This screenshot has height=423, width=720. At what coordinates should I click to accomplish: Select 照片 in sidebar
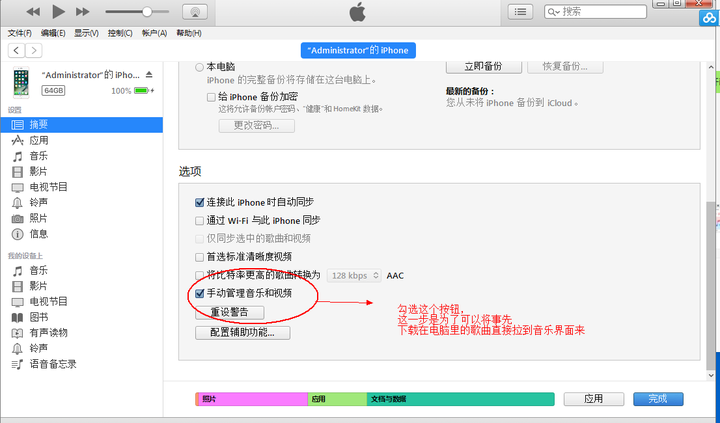click(82, 218)
